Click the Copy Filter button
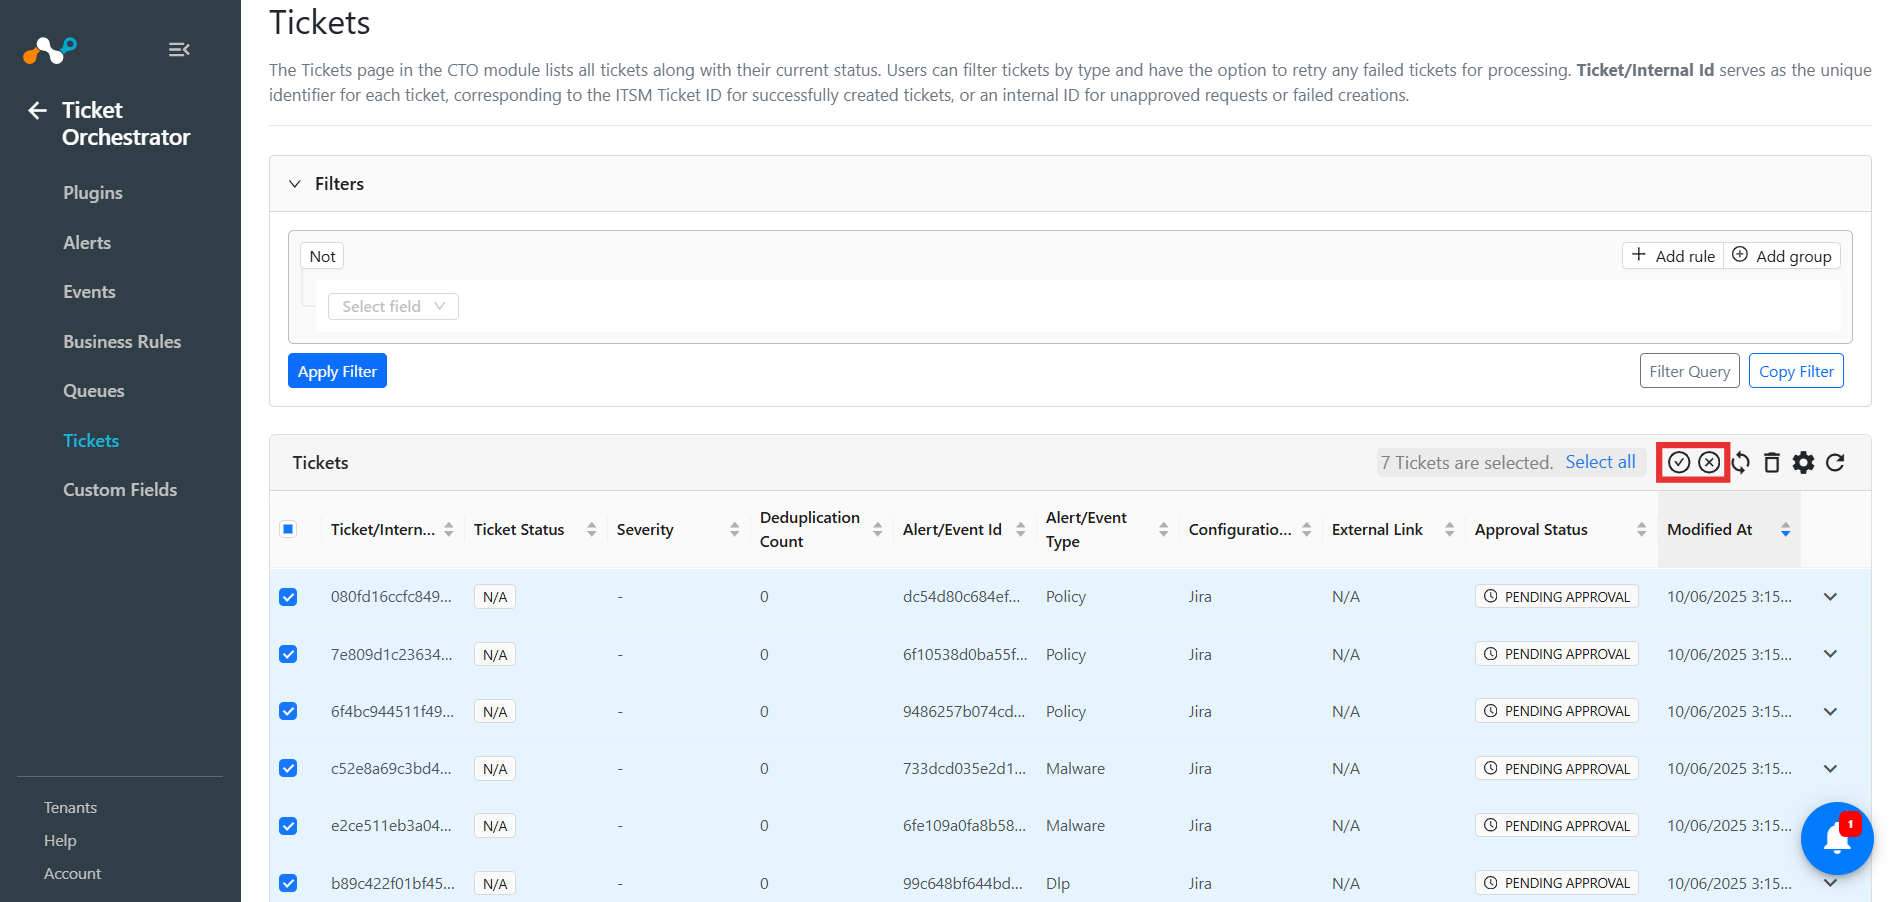This screenshot has width=1891, height=902. [x=1796, y=371]
